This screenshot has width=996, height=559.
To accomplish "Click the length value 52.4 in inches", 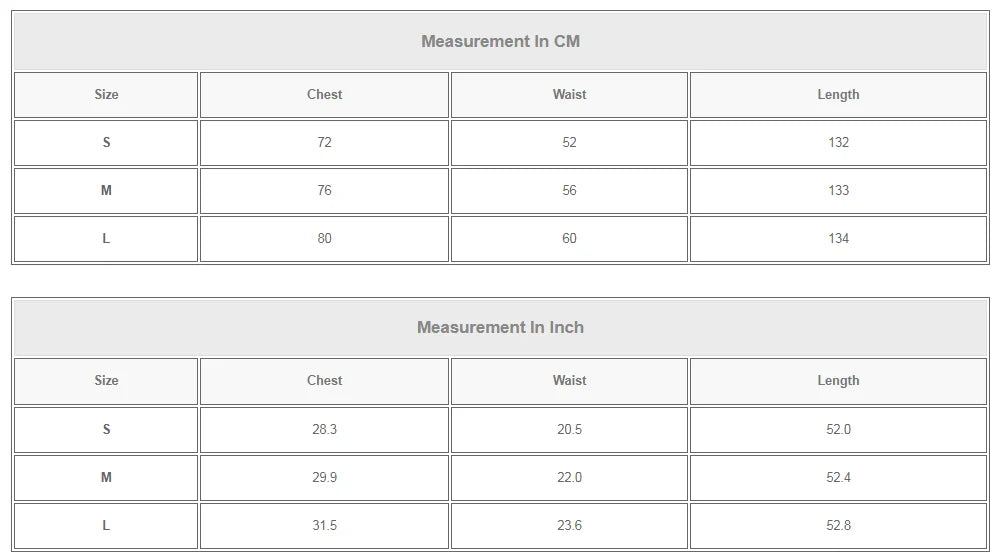I will click(838, 478).
